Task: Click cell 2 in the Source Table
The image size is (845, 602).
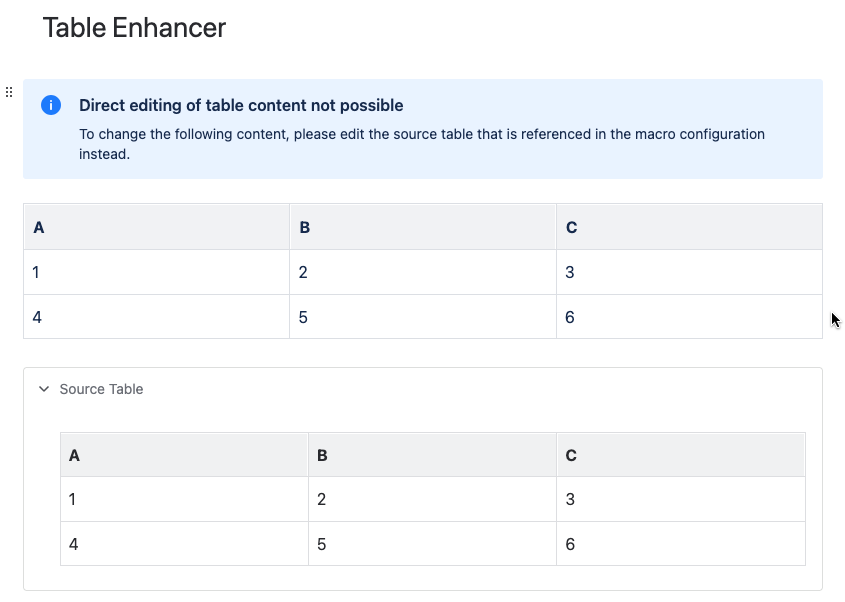Action: (432, 499)
